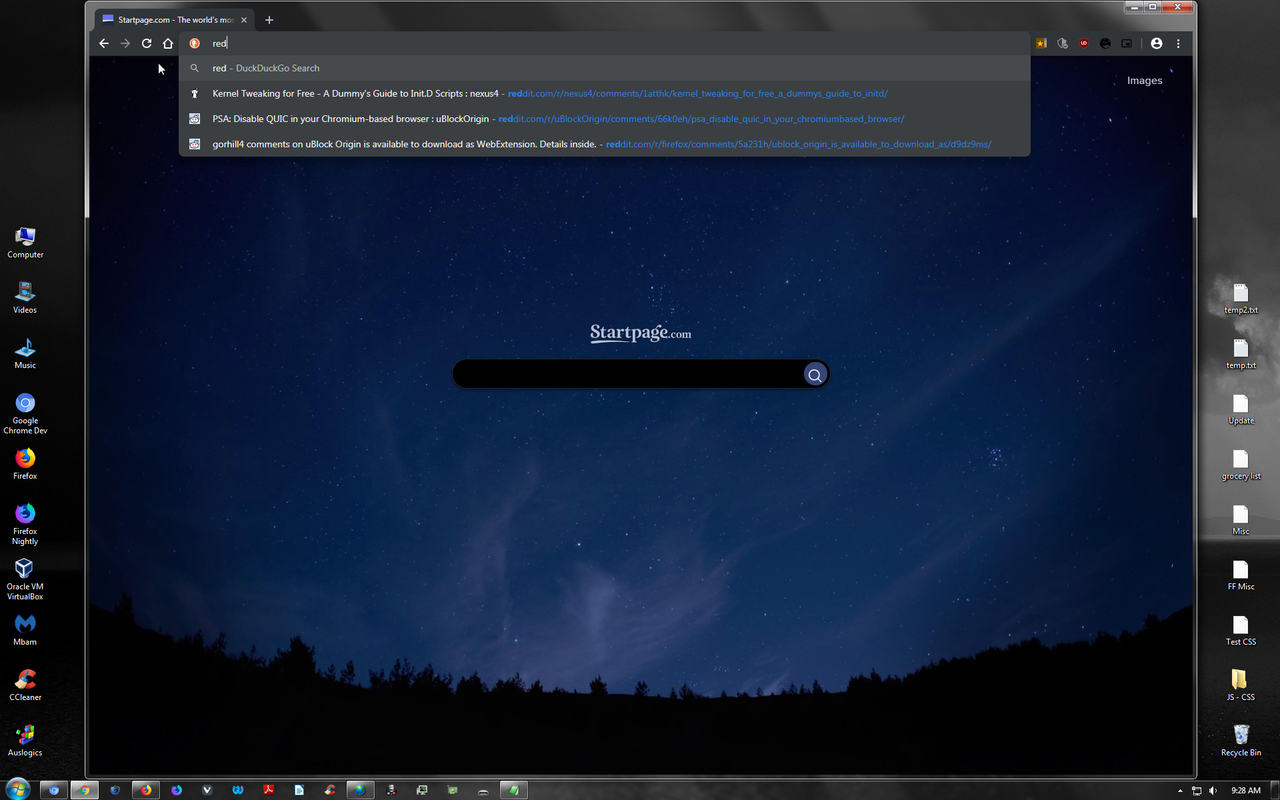Select the Update desktop file
The image size is (1280, 800).
point(1241,409)
